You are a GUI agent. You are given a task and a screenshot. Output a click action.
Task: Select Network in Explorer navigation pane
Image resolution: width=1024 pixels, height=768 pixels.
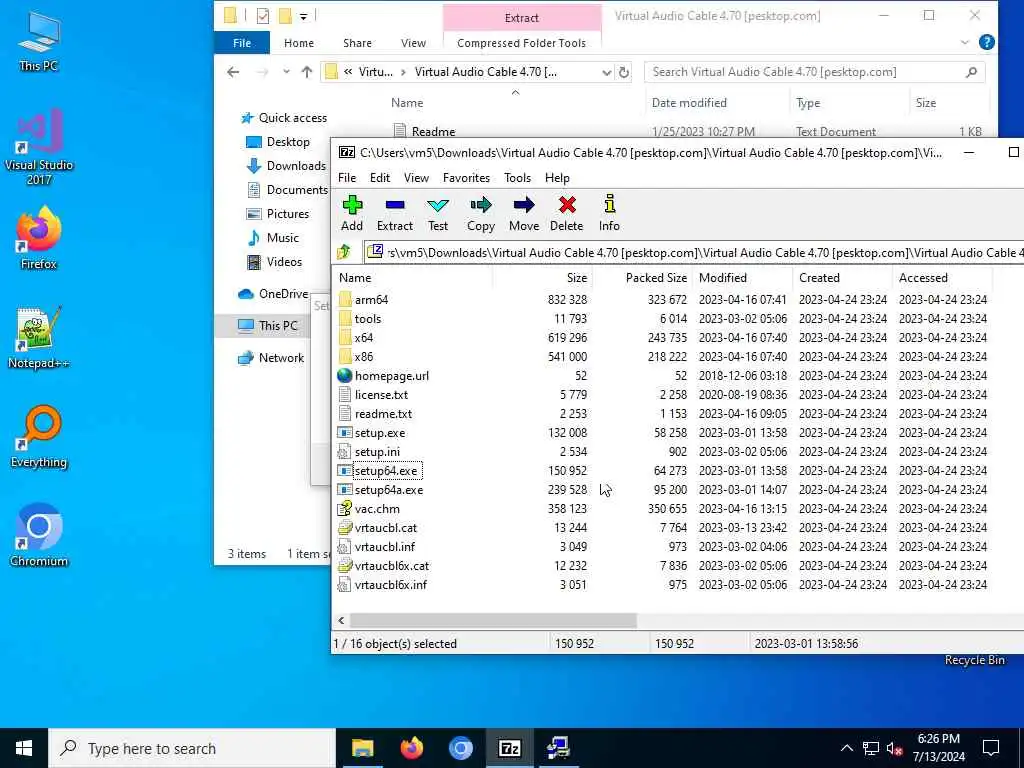coord(271,358)
